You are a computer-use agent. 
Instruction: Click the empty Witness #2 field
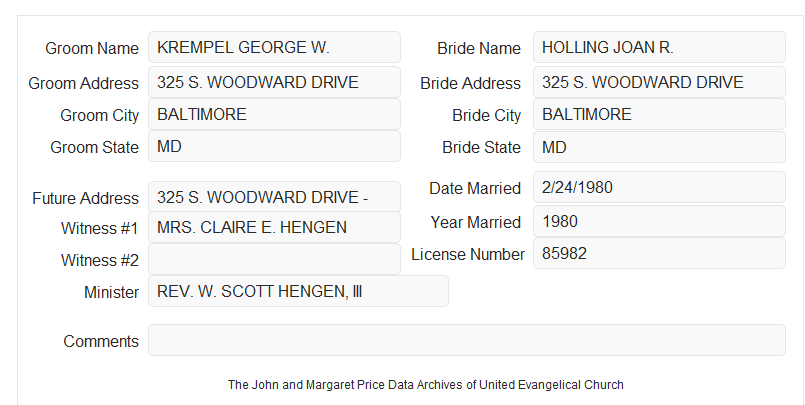pos(274,259)
